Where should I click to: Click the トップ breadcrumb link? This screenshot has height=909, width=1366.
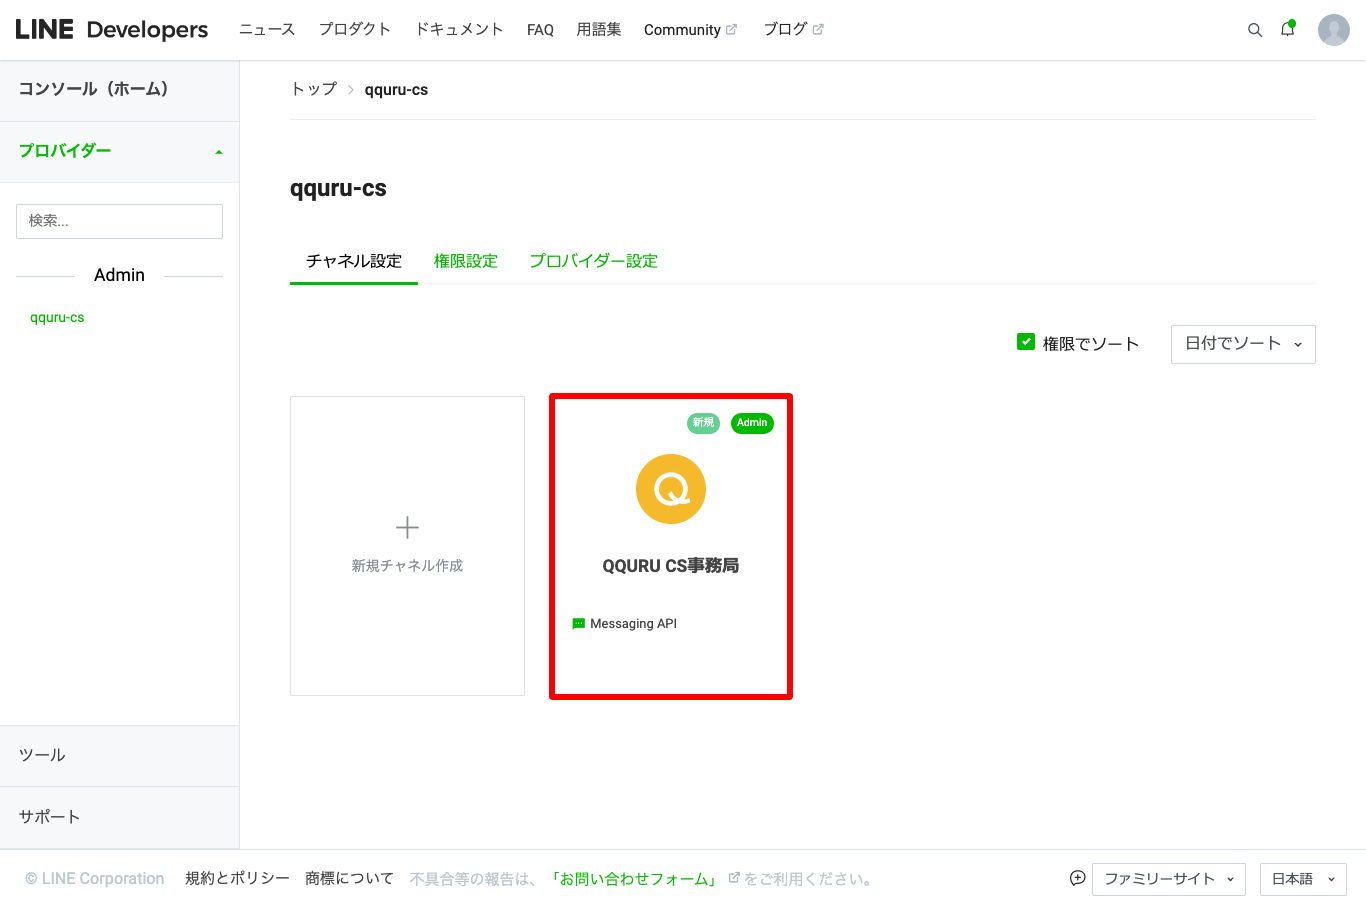pyautogui.click(x=314, y=89)
